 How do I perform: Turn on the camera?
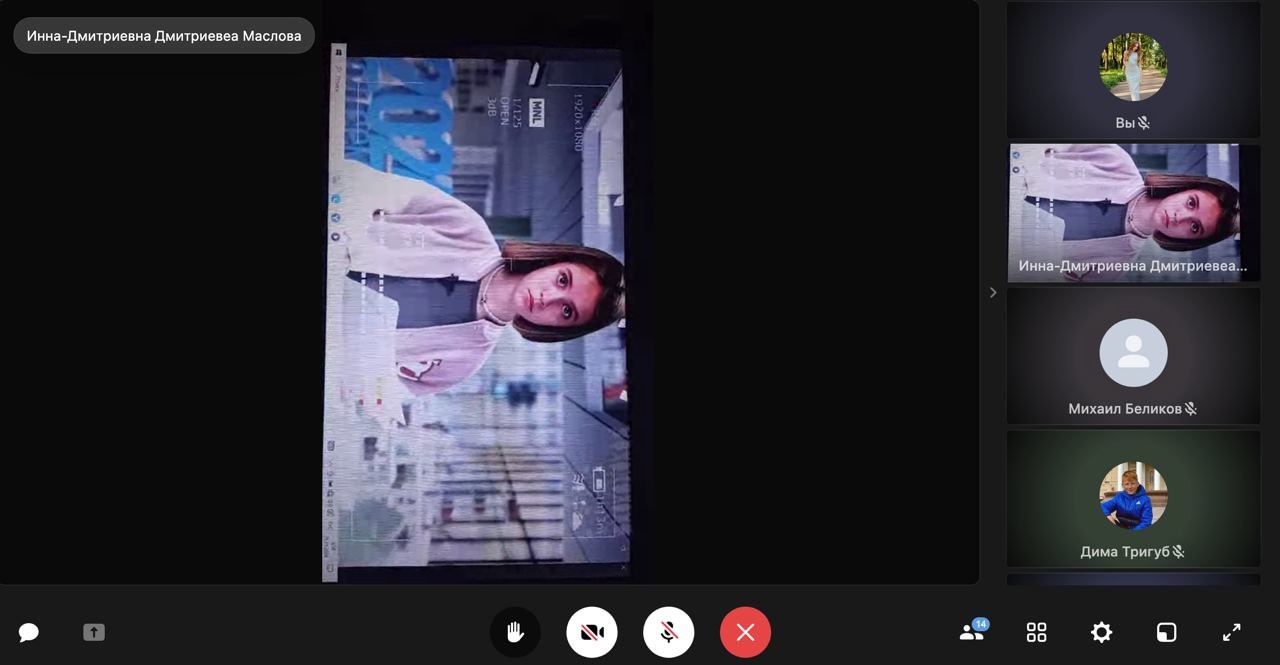point(592,632)
